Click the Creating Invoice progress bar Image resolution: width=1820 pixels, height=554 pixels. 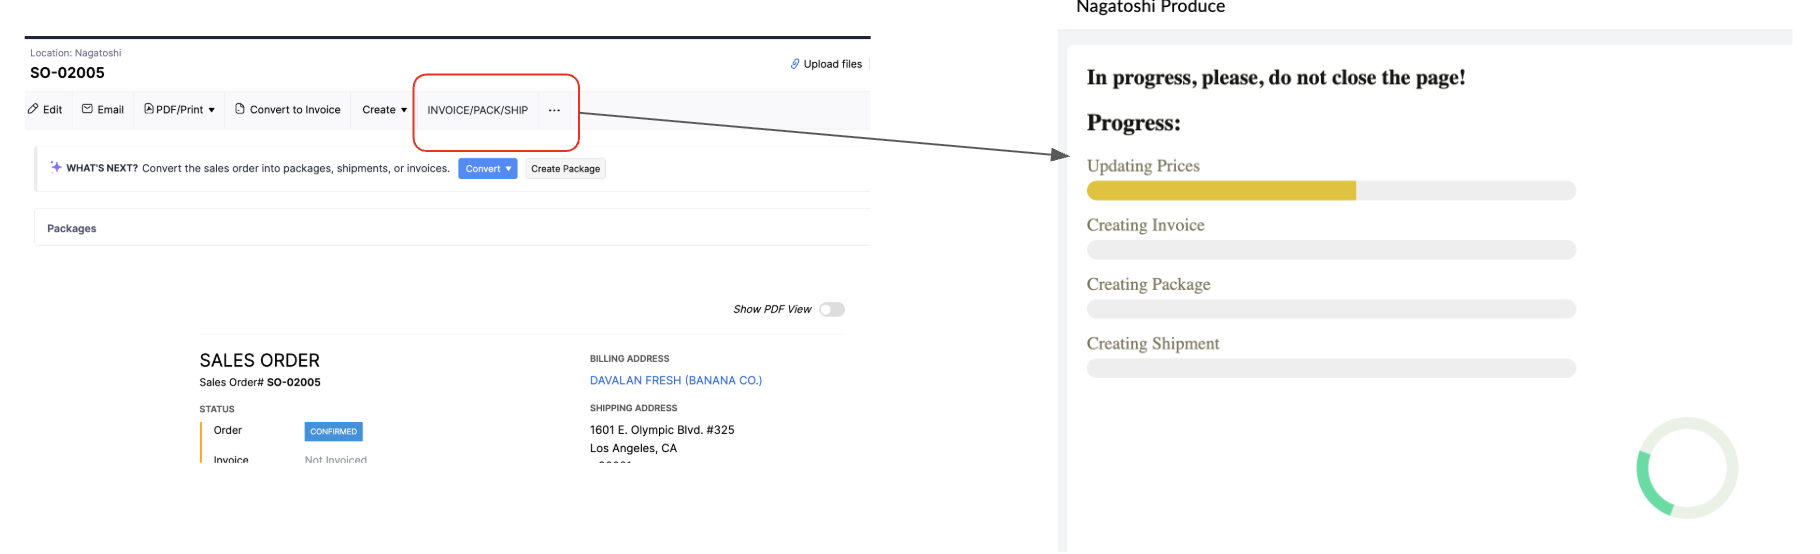click(1330, 250)
